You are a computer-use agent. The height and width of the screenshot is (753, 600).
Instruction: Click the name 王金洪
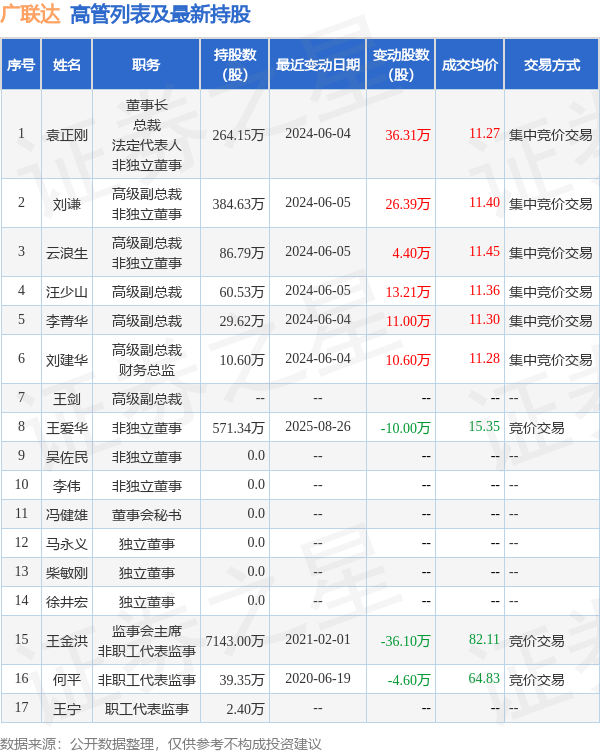point(67,641)
